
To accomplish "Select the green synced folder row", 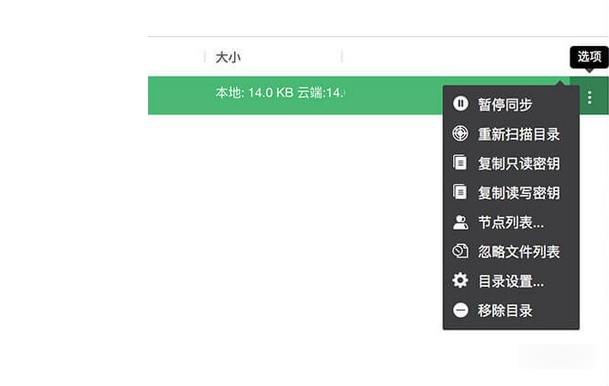I will pyautogui.click(x=295, y=96).
